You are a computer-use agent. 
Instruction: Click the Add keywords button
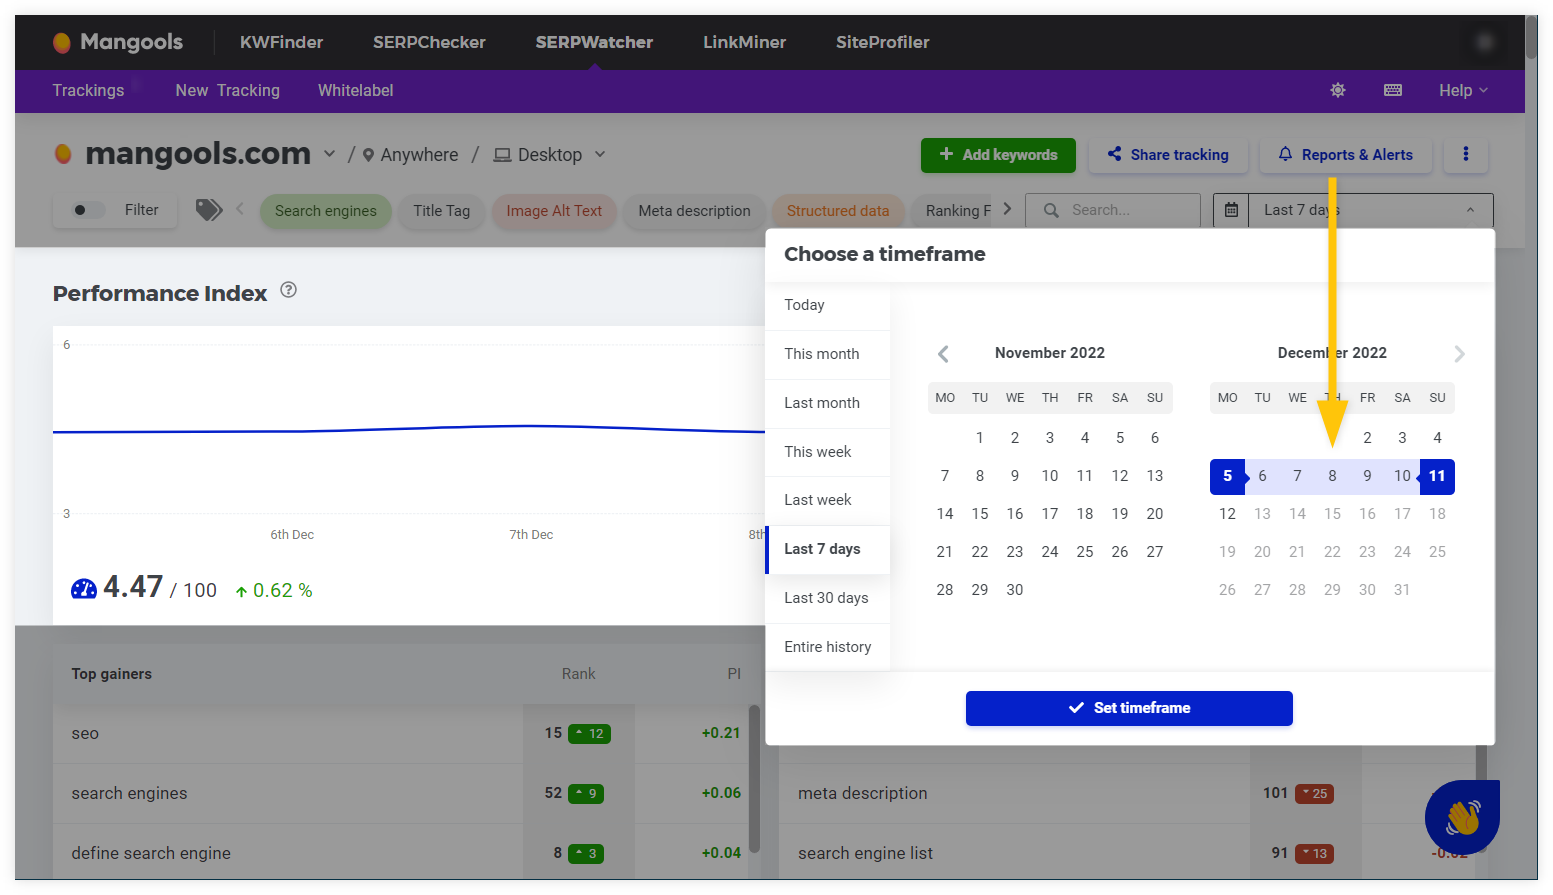pyautogui.click(x=998, y=155)
